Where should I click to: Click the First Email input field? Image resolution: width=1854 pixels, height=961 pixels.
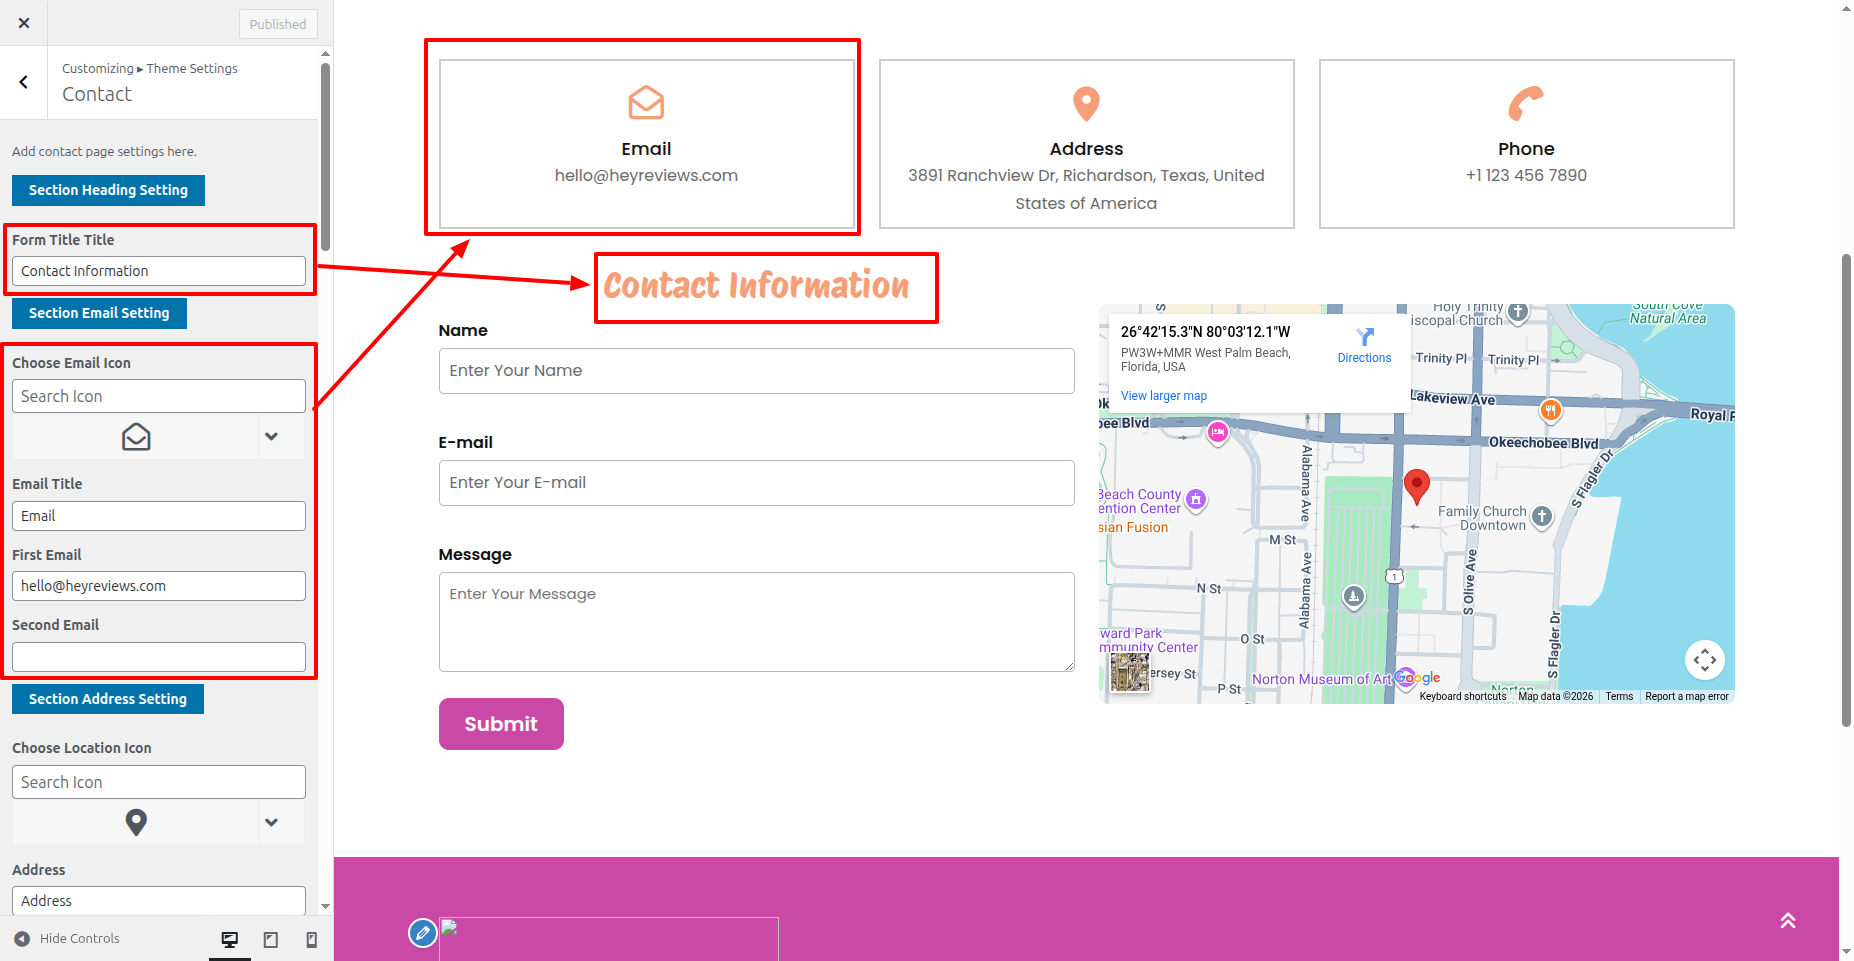[x=159, y=587]
